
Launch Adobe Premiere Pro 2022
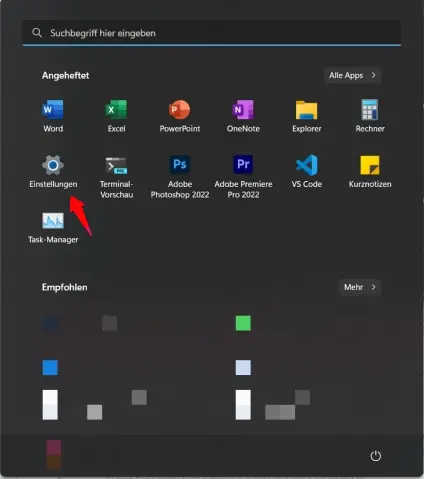click(x=243, y=177)
